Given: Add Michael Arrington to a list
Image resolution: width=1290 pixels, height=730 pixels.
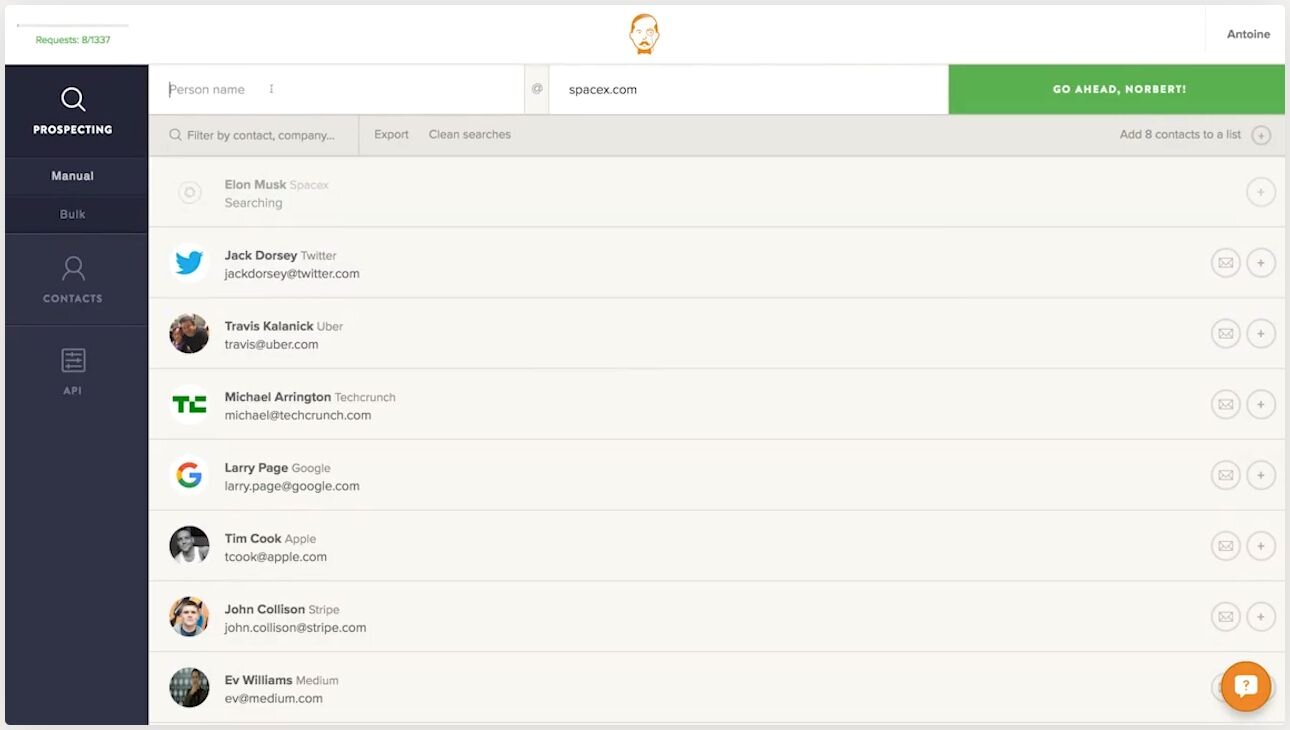Looking at the screenshot, I should click(1261, 404).
